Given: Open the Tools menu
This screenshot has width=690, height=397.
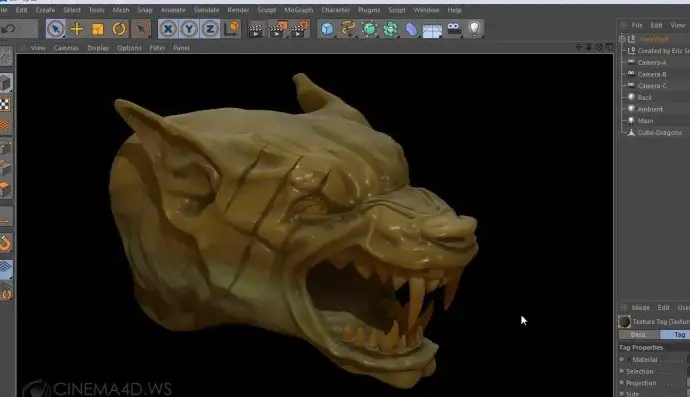Looking at the screenshot, I should 96,10.
